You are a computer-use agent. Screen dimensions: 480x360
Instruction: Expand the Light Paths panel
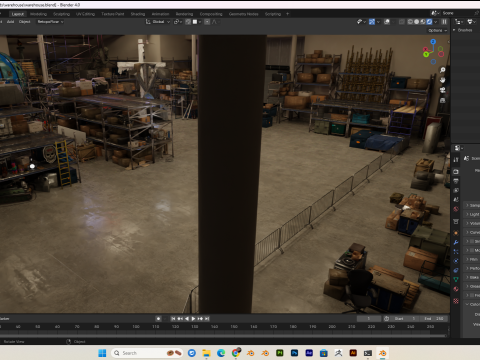(472, 214)
